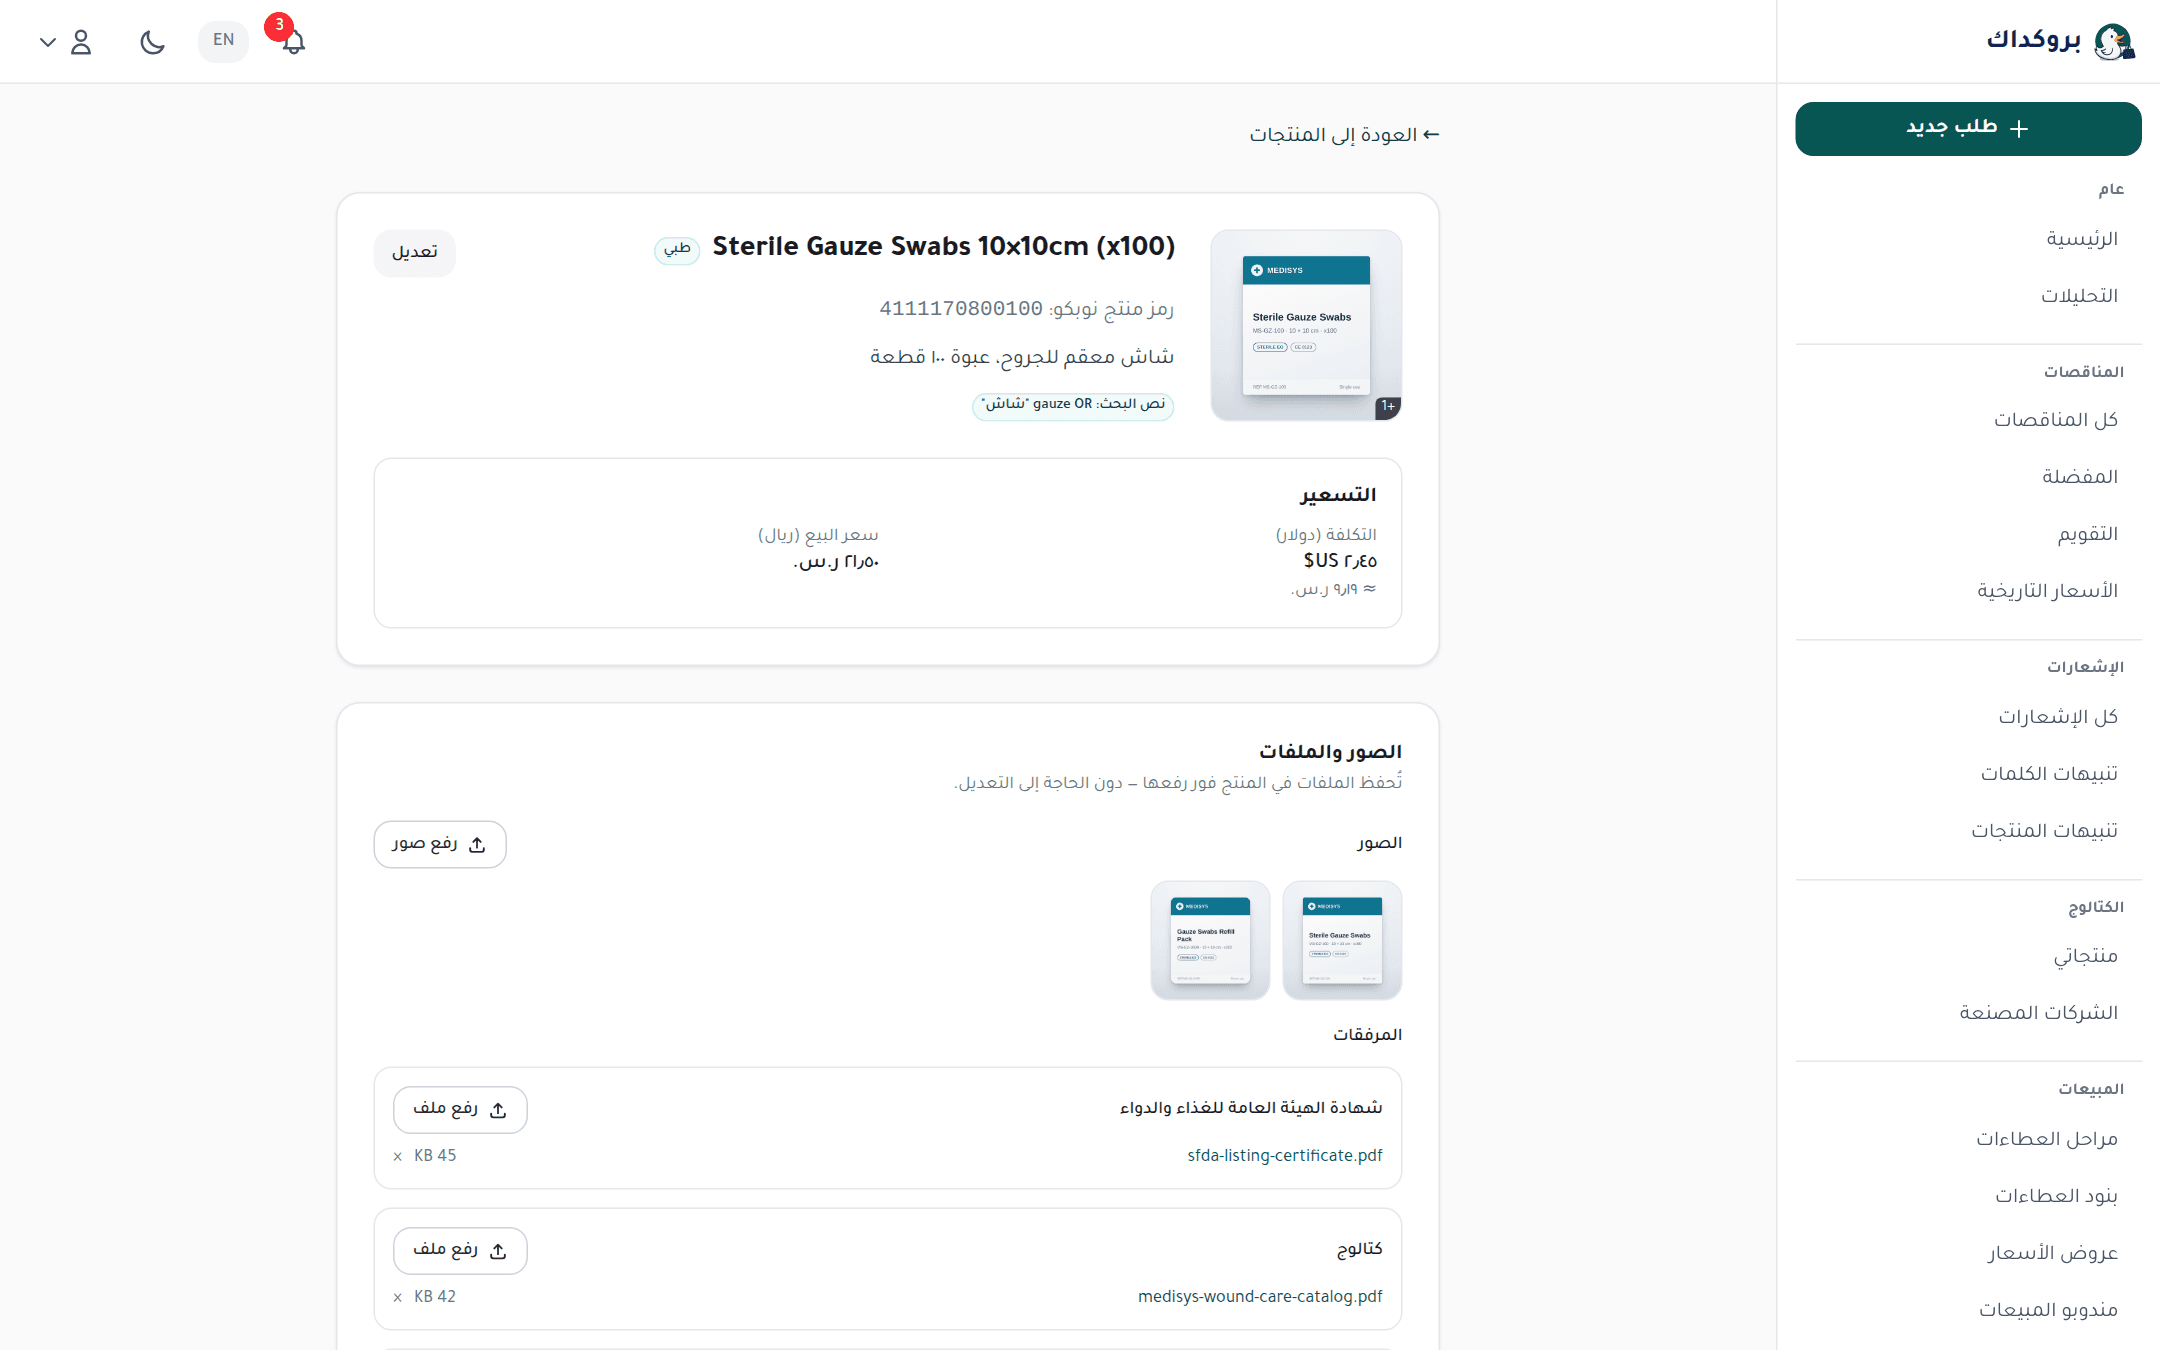
Task: Open منتجاتي catalog page
Action: pos(2086,956)
